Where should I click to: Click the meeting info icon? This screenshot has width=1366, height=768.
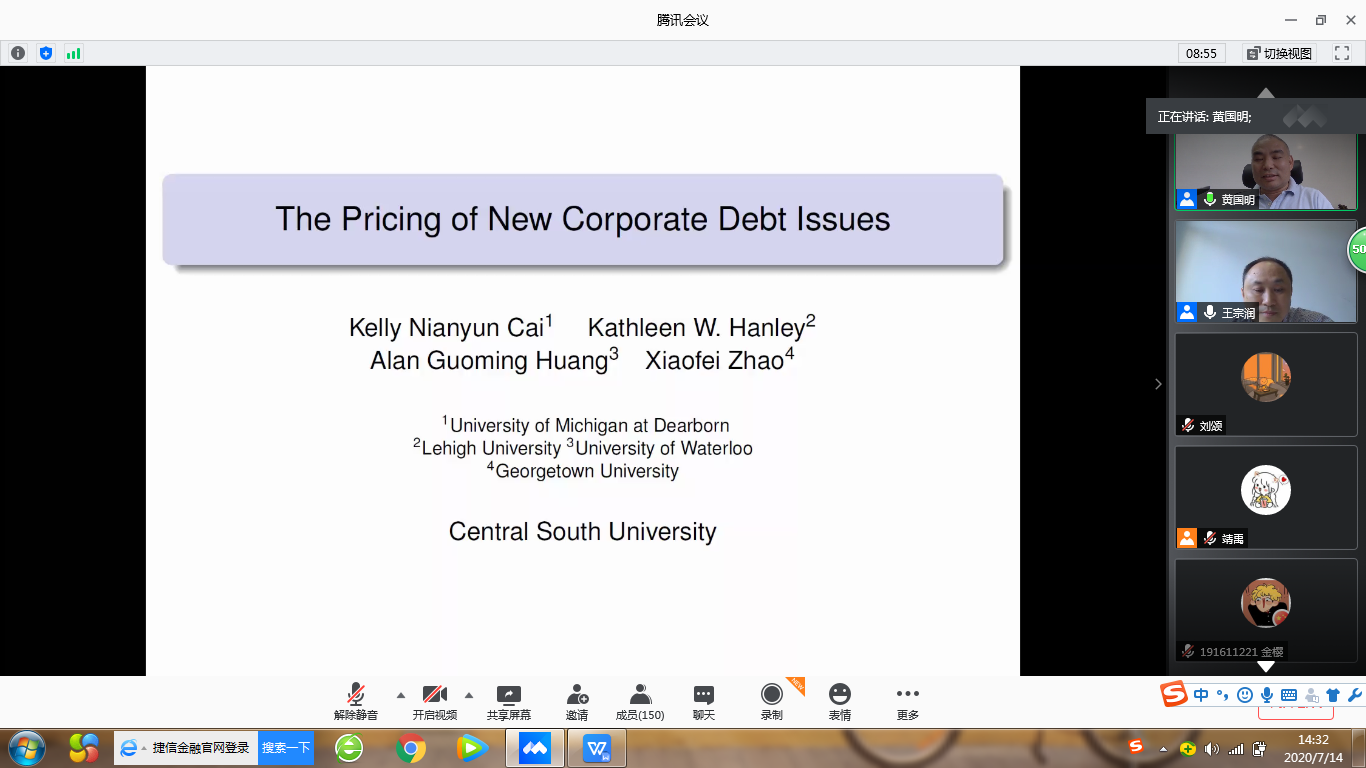(18, 53)
